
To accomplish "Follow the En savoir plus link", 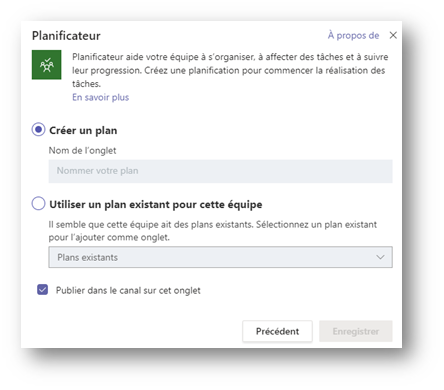I will coord(100,97).
